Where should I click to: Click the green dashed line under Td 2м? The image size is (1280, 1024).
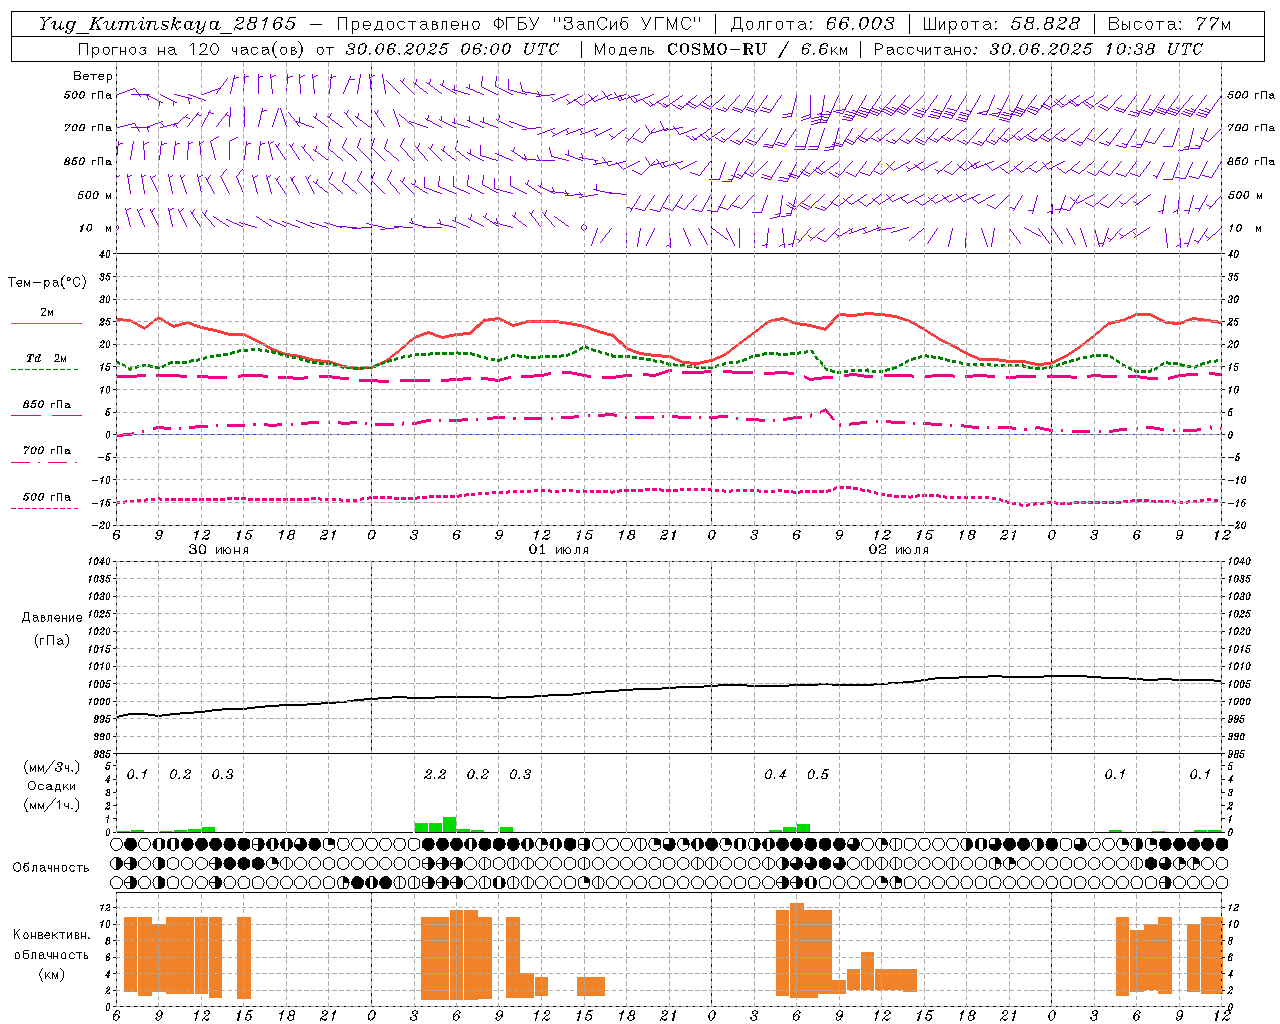coord(45,369)
